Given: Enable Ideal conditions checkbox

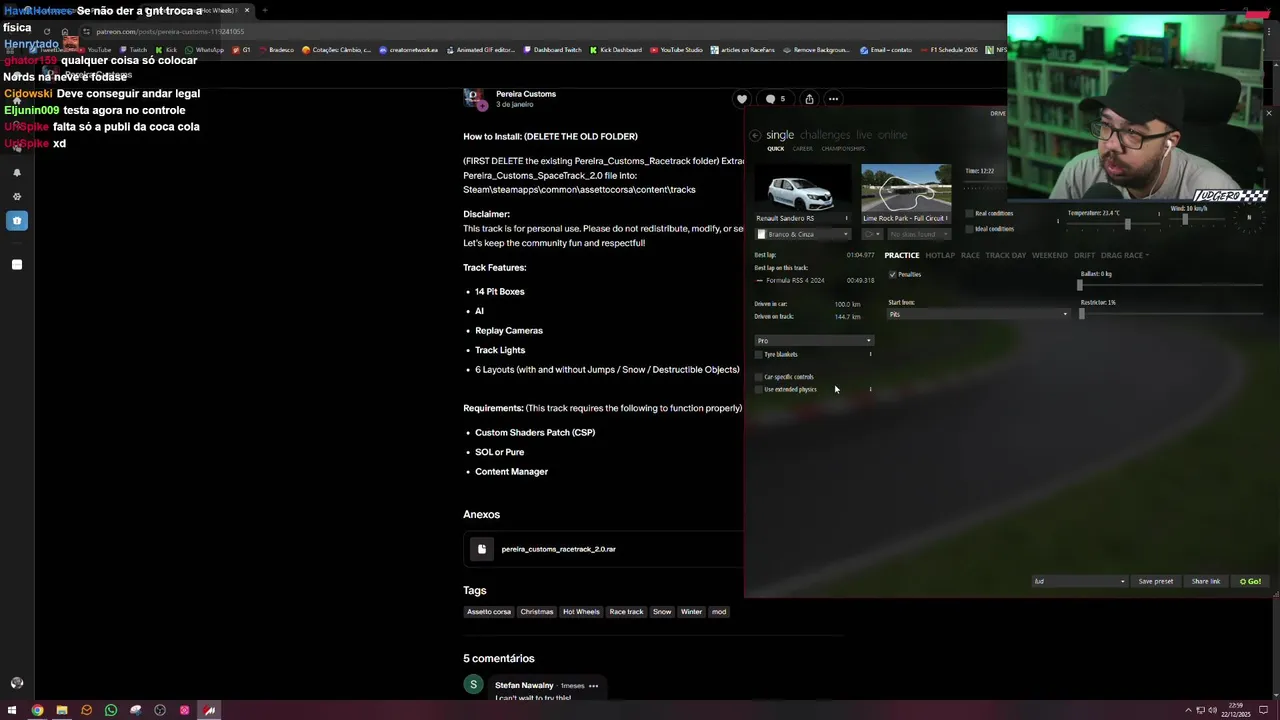Looking at the screenshot, I should [970, 229].
